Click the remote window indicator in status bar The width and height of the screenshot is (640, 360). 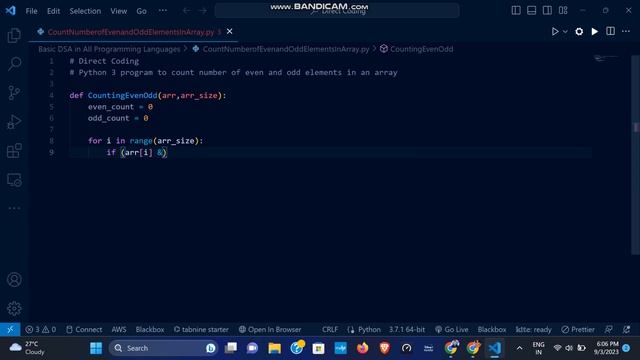click(x=10, y=329)
